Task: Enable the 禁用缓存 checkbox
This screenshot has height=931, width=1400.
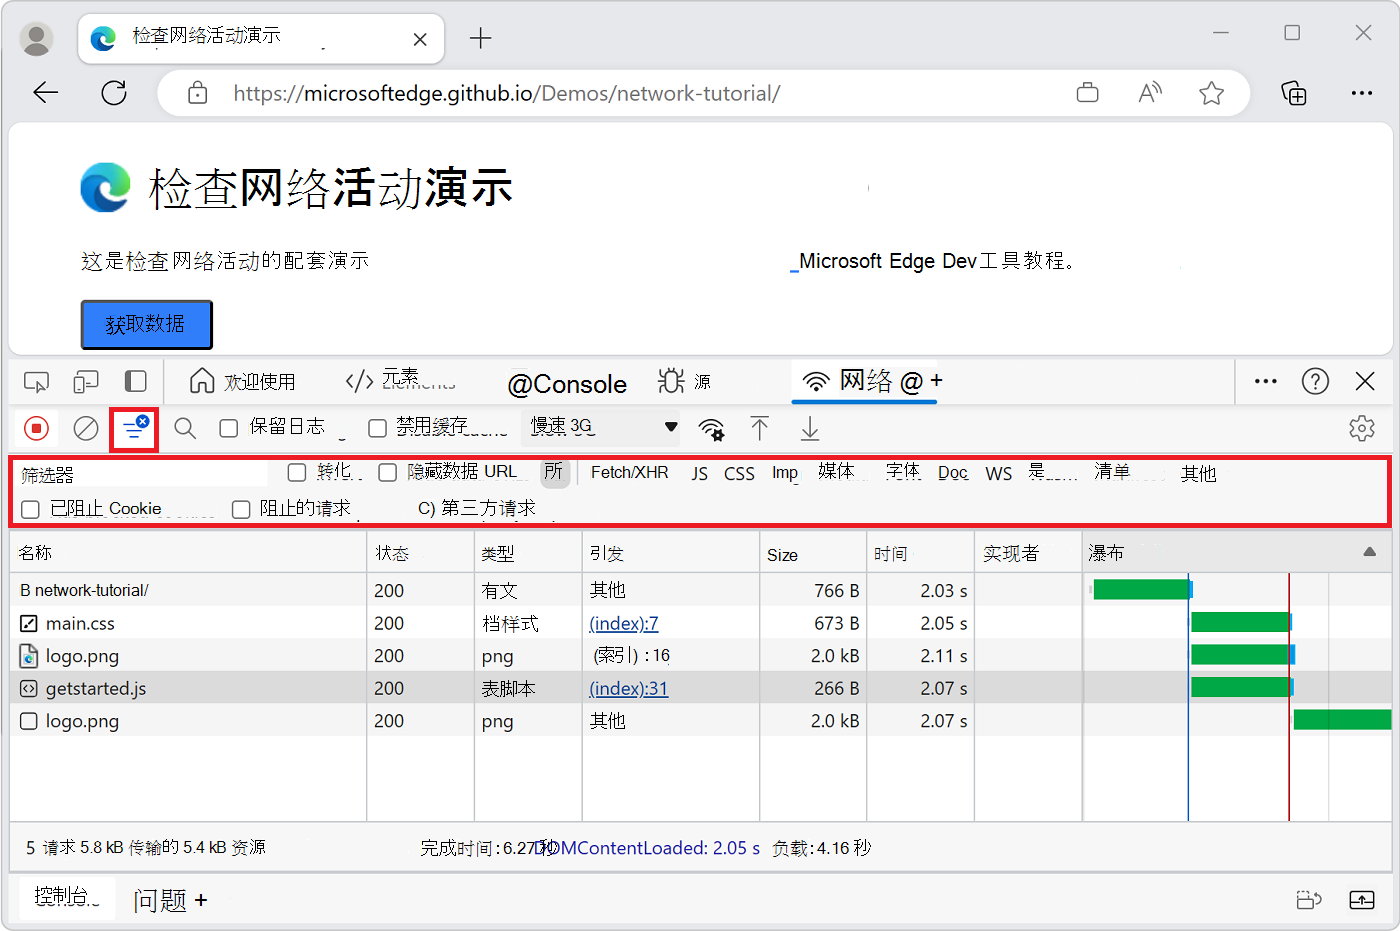Action: click(377, 428)
